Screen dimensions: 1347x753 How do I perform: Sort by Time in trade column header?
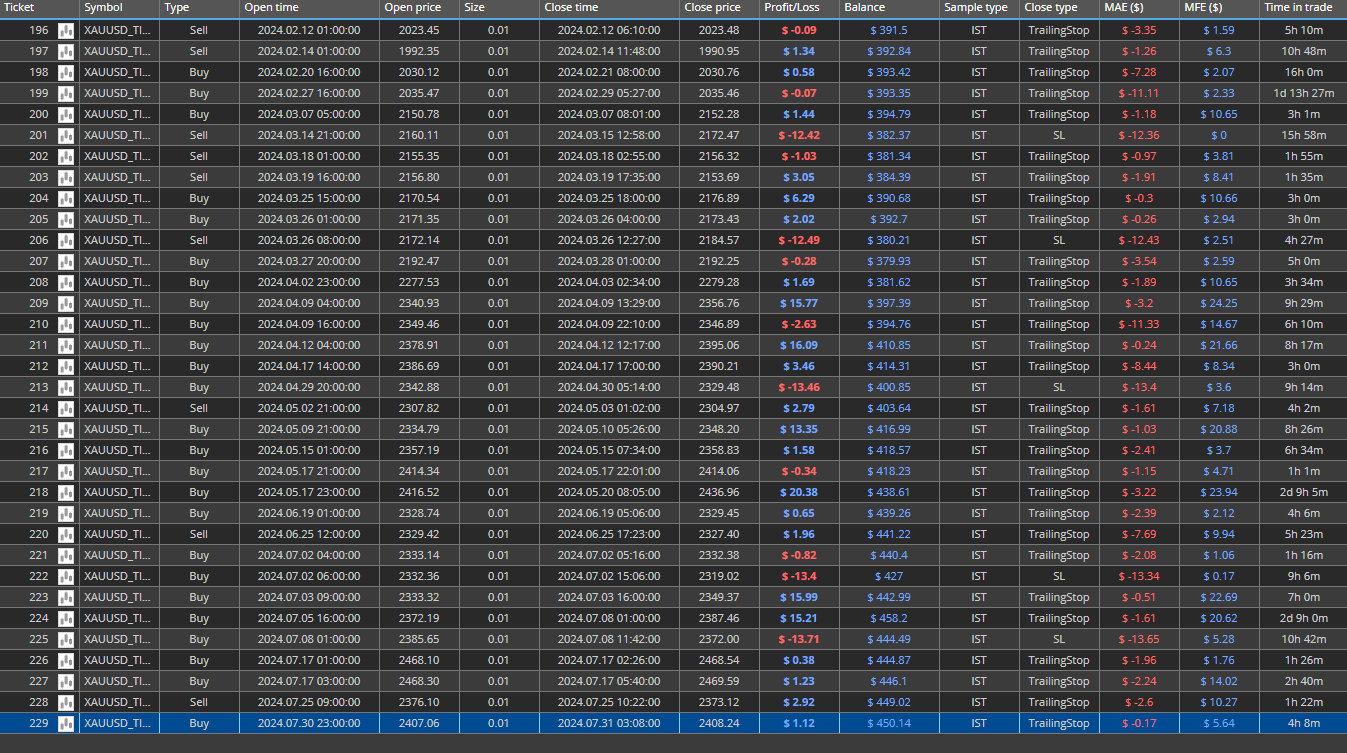(x=1303, y=8)
